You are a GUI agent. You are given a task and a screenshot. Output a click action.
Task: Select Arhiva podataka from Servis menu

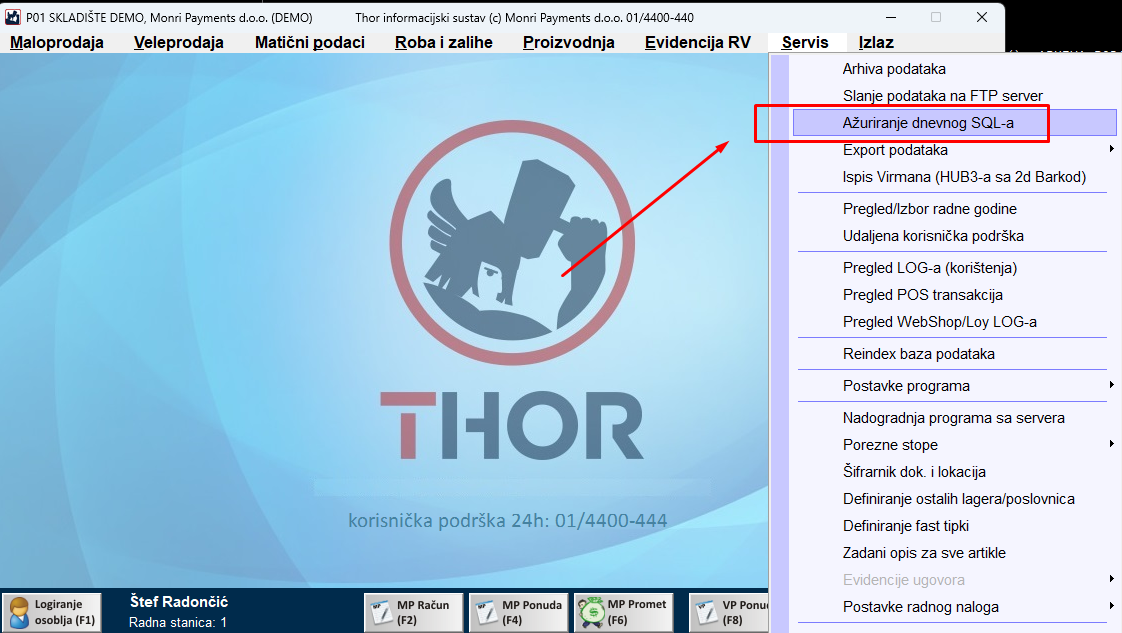[x=955, y=69]
